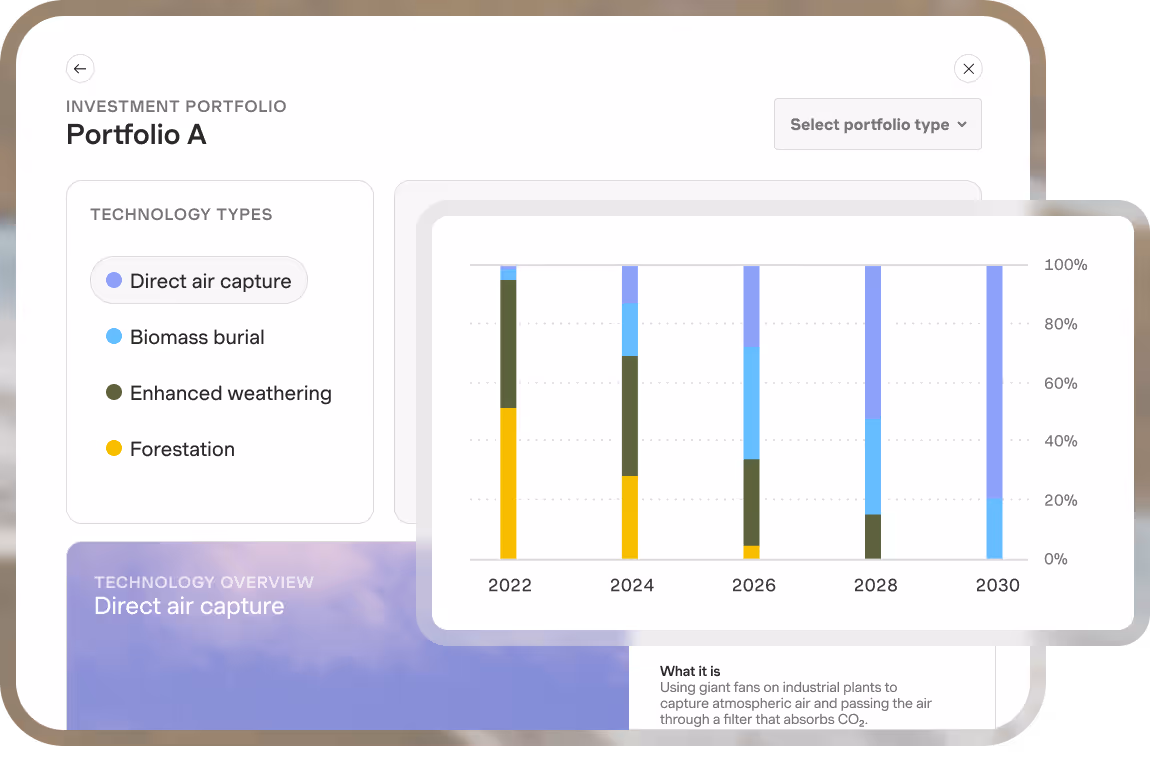Click the 60% axis label
The image size is (1150, 766).
pyautogui.click(x=1061, y=383)
